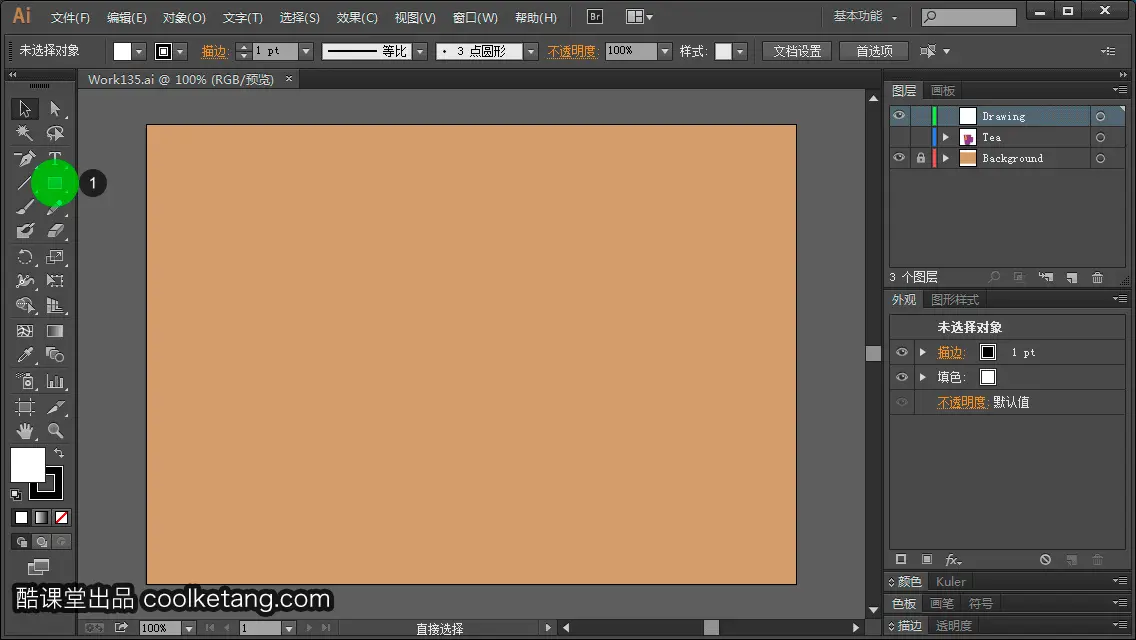The width and height of the screenshot is (1136, 640).
Task: Expand 描边 row in Appearance panel
Action: click(923, 352)
